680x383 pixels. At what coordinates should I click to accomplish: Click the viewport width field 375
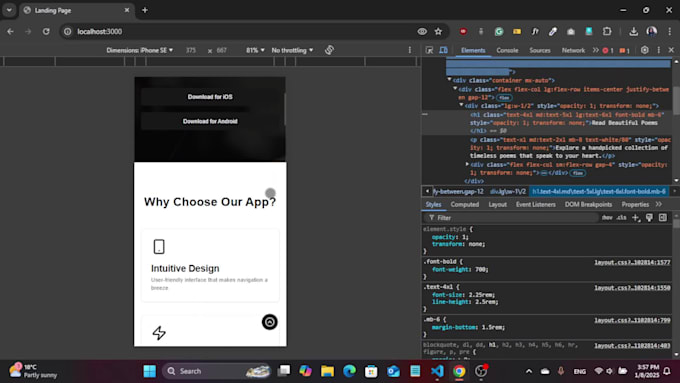[191, 50]
